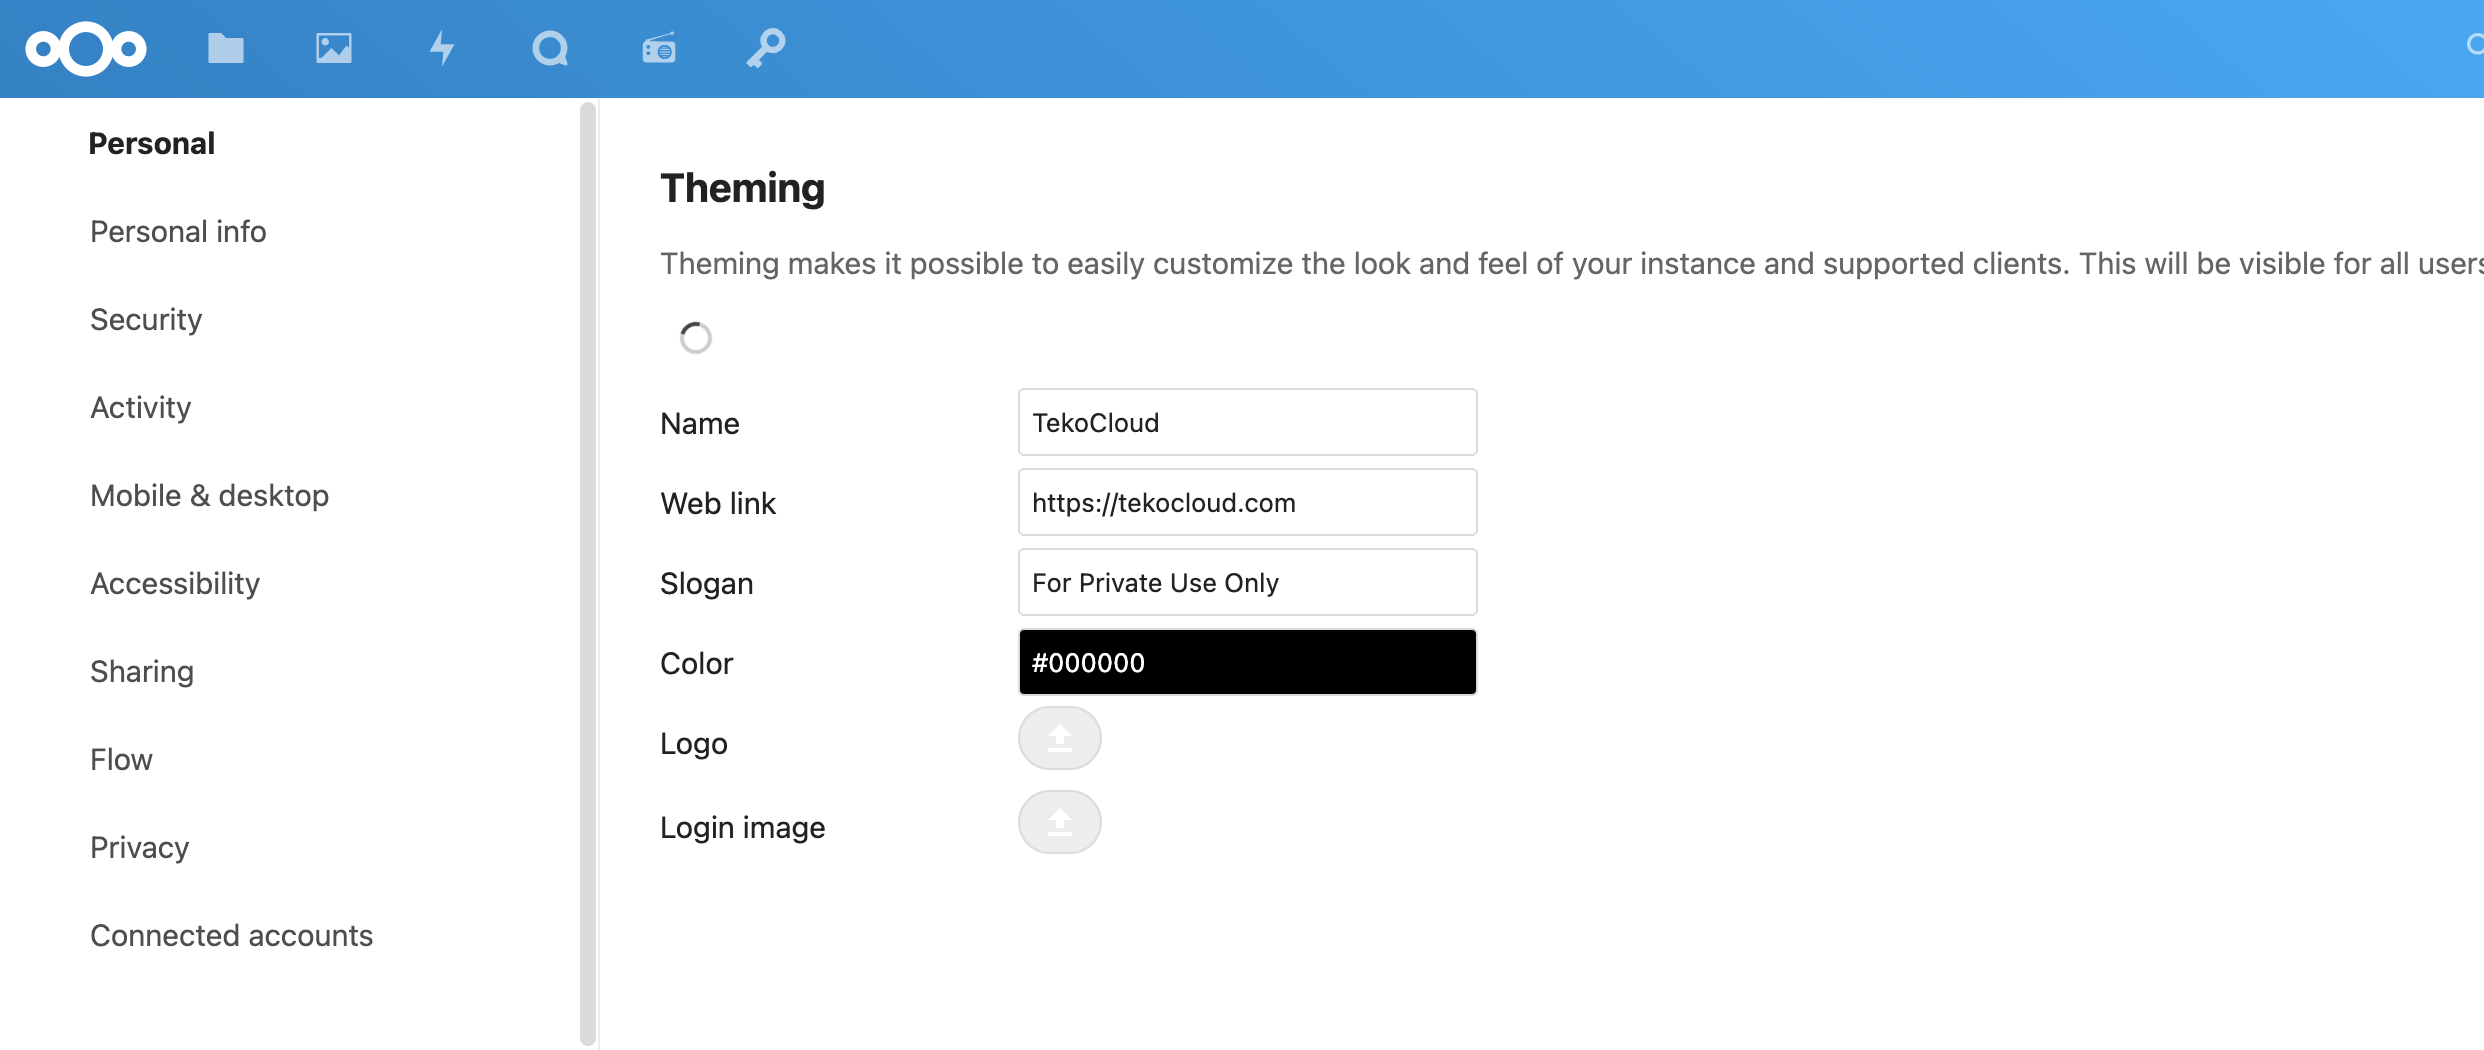Click the Slogan label

(x=707, y=583)
